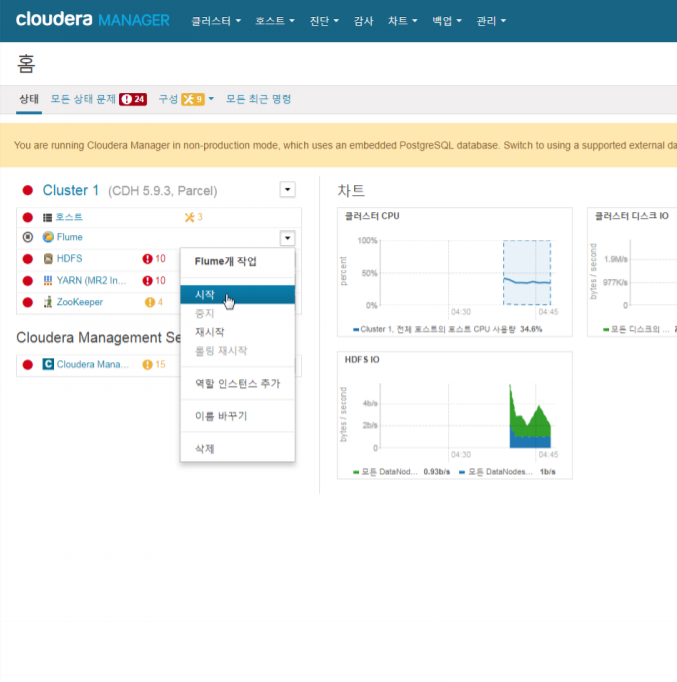Screen dimensions: 677x682
Task: Click the ZooKeeper service icon
Action: 48,302
